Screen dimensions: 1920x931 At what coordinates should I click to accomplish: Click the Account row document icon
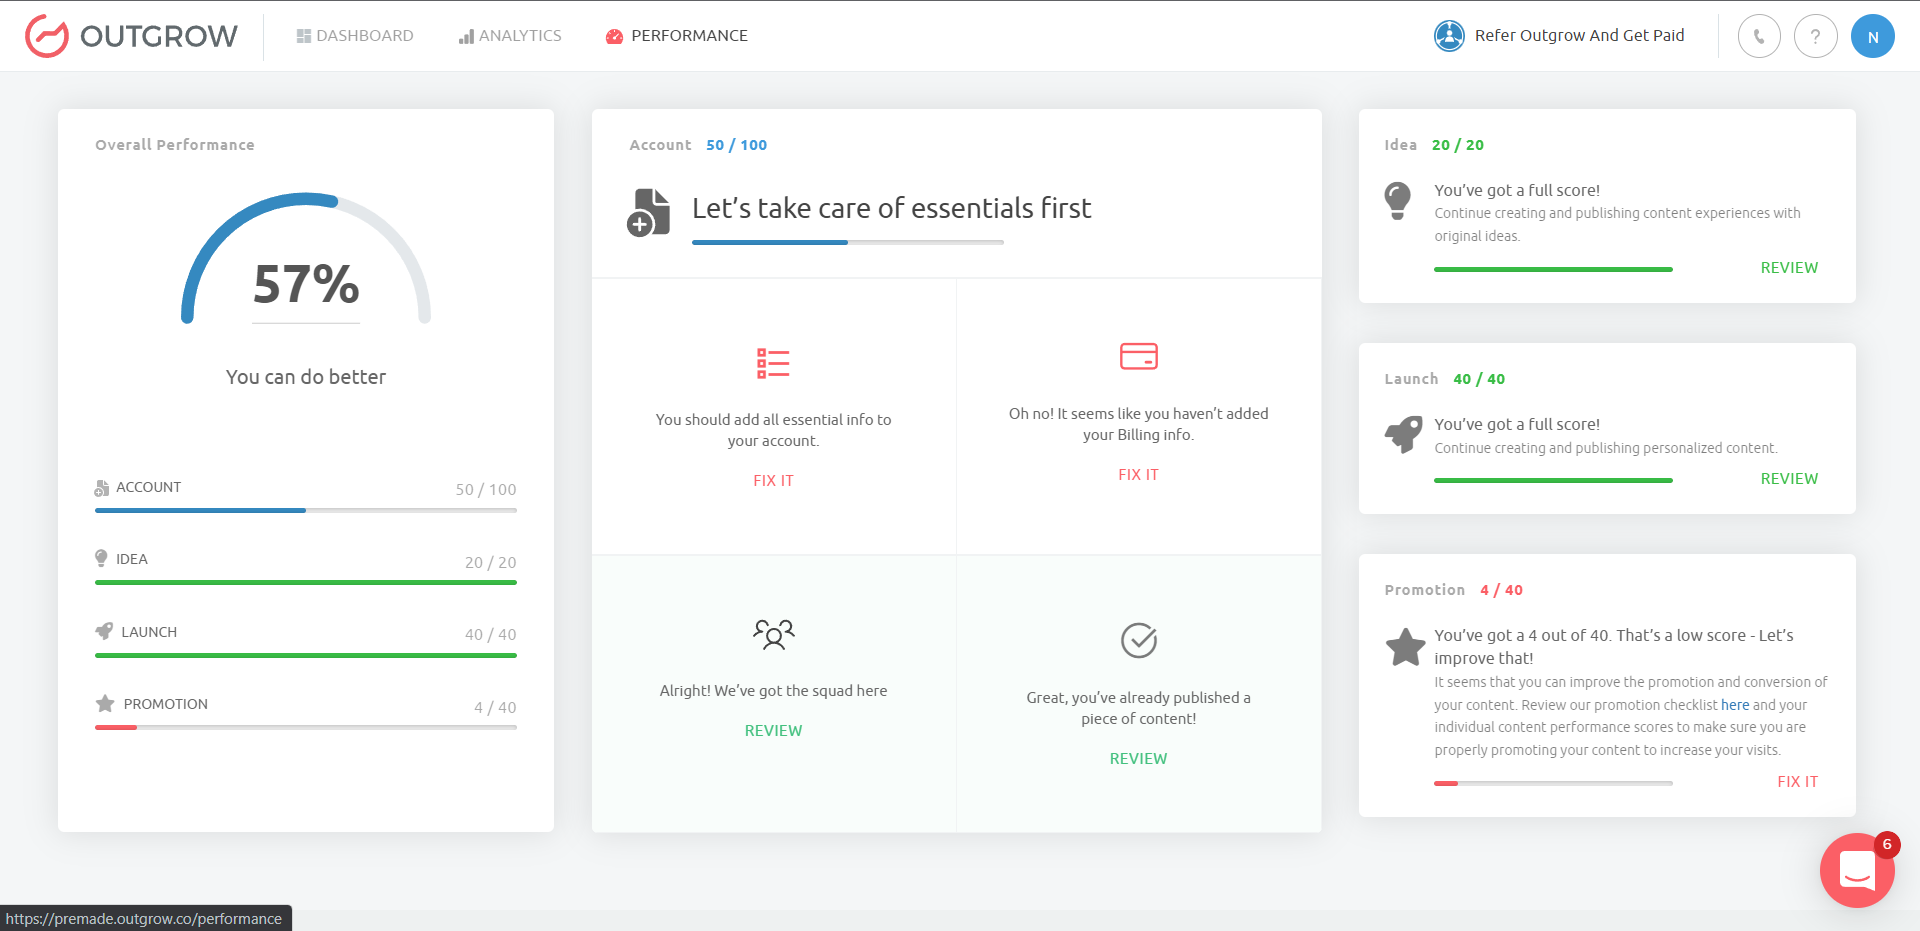click(x=101, y=488)
